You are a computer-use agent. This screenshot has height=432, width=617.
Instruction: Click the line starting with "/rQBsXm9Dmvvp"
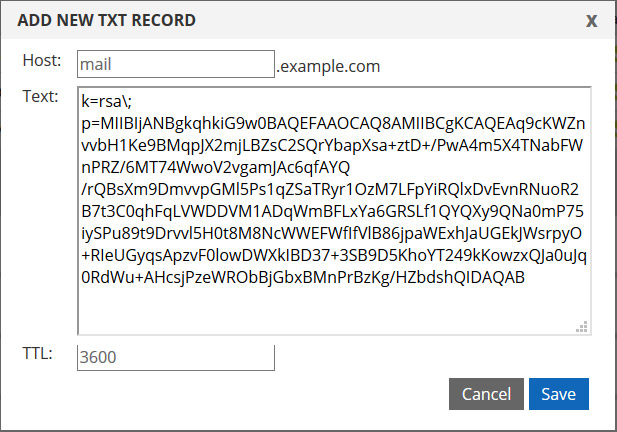(328, 189)
